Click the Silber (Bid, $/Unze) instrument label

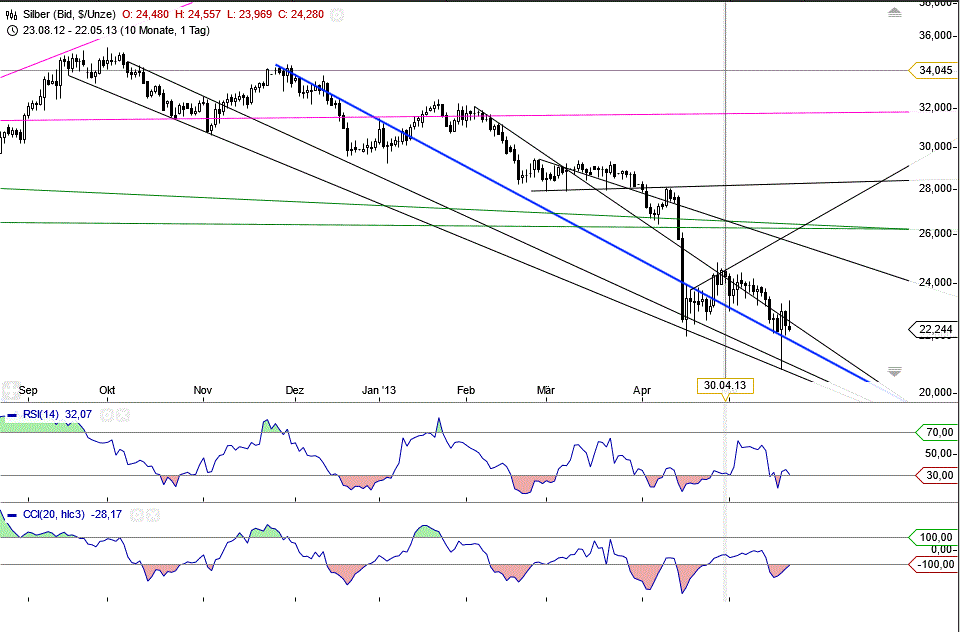click(70, 14)
